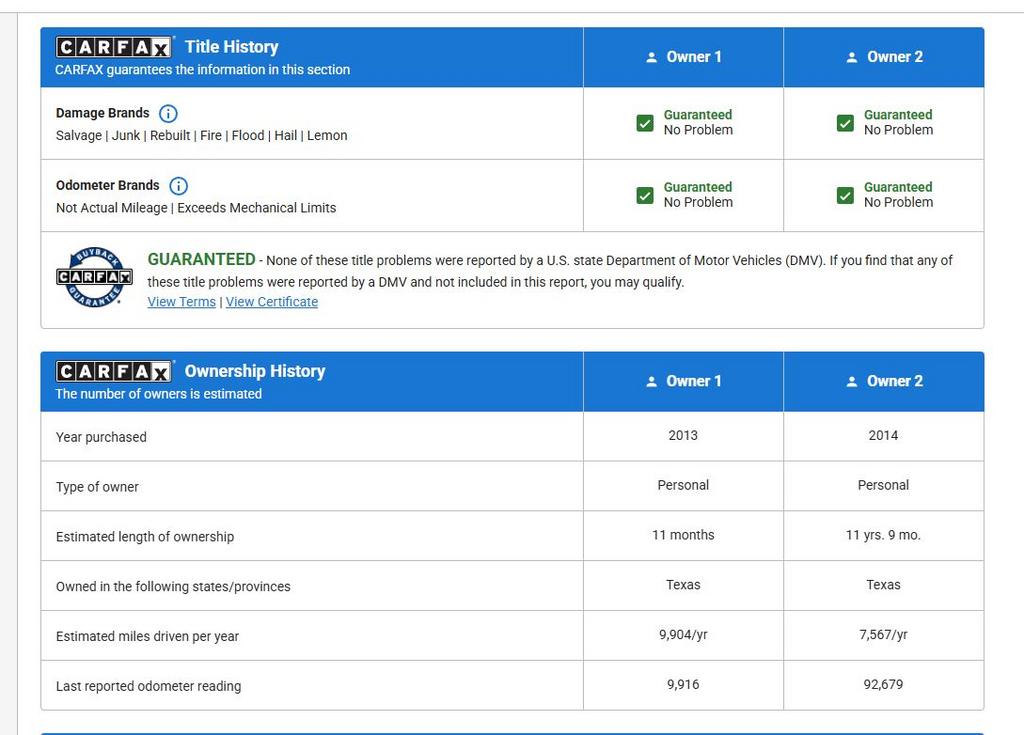Click the CARFAX logo in Title History header
The height and width of the screenshot is (735, 1024).
point(114,47)
